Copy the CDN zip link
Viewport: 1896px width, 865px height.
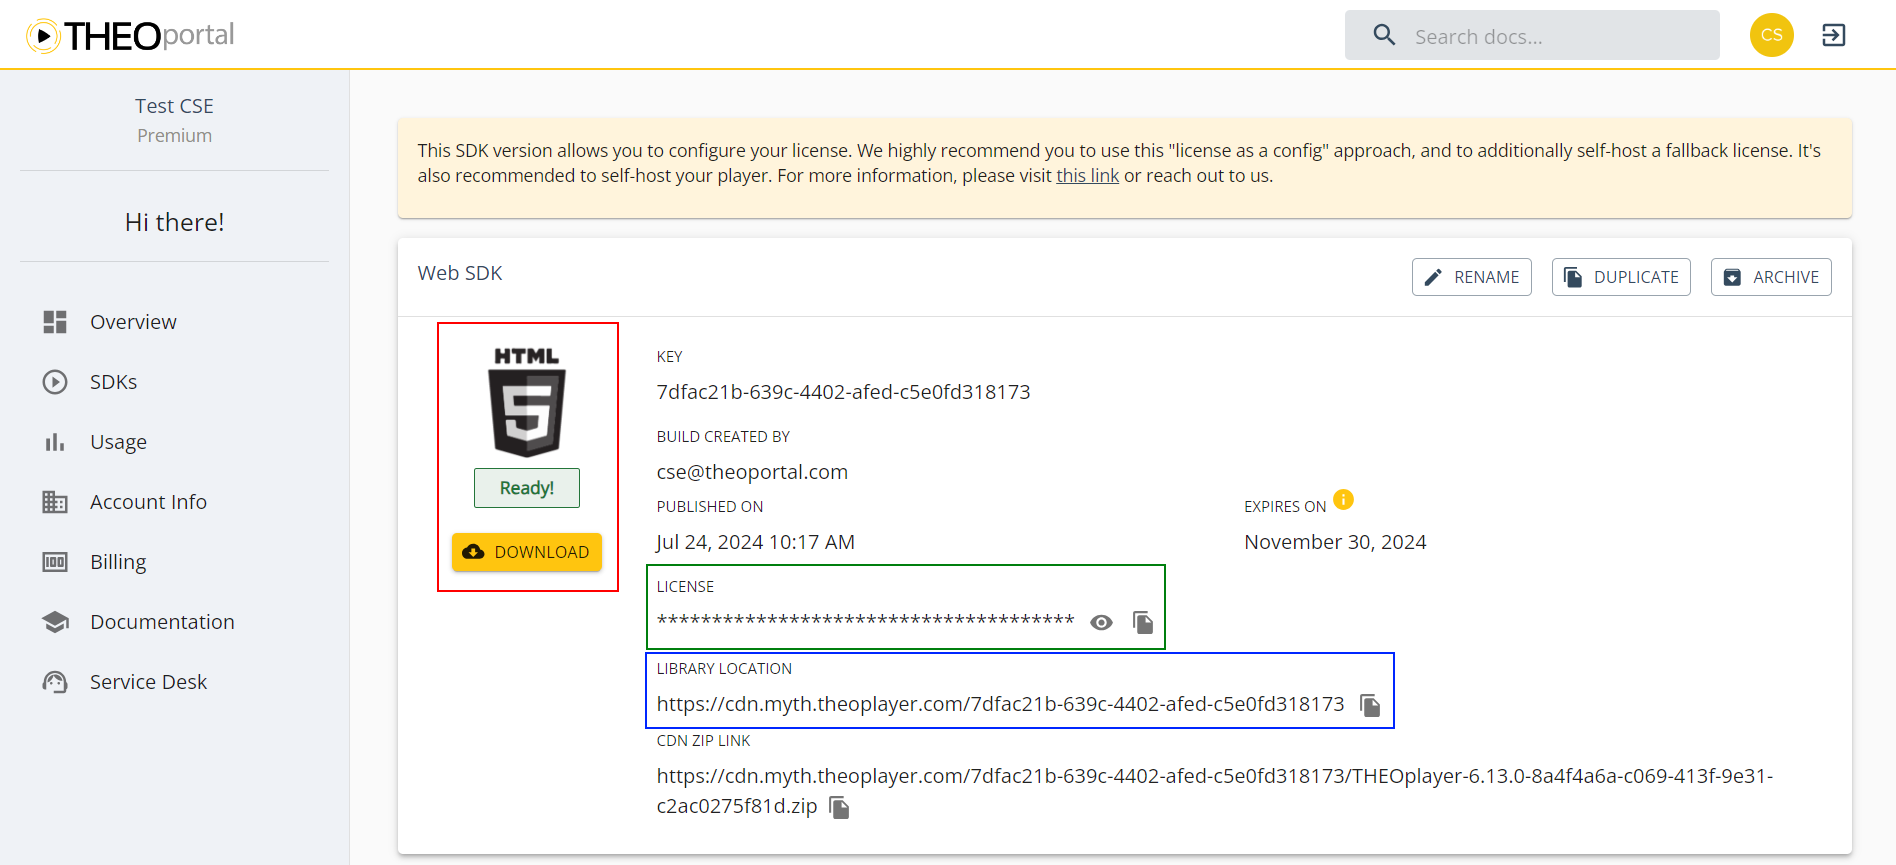click(840, 808)
